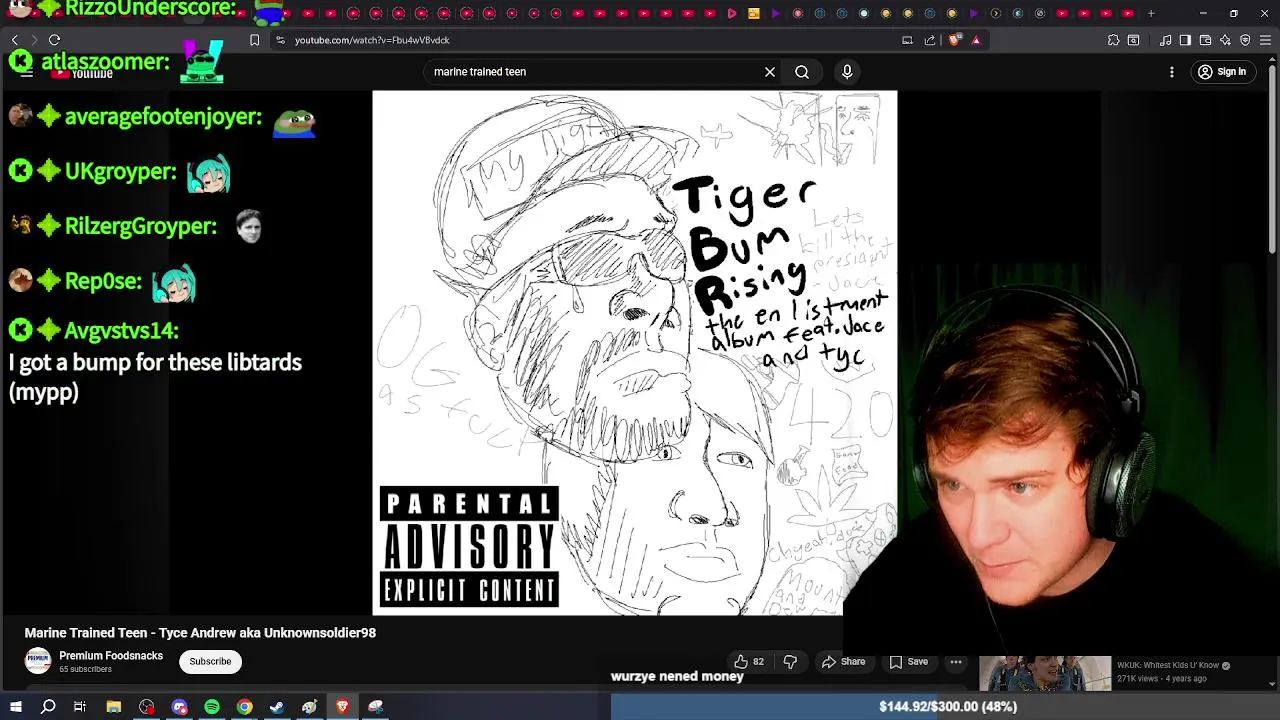This screenshot has width=1280, height=720.
Task: Open the cast/screen icon in the address bar
Action: coord(907,40)
